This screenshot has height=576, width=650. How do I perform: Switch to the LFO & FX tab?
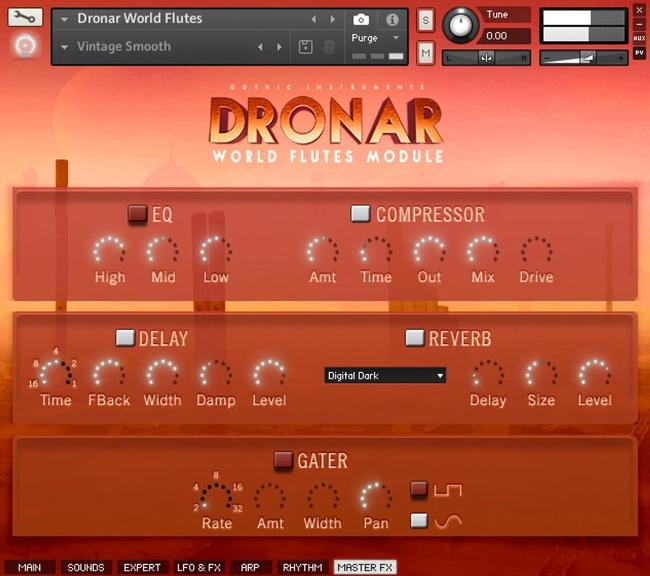point(199,567)
